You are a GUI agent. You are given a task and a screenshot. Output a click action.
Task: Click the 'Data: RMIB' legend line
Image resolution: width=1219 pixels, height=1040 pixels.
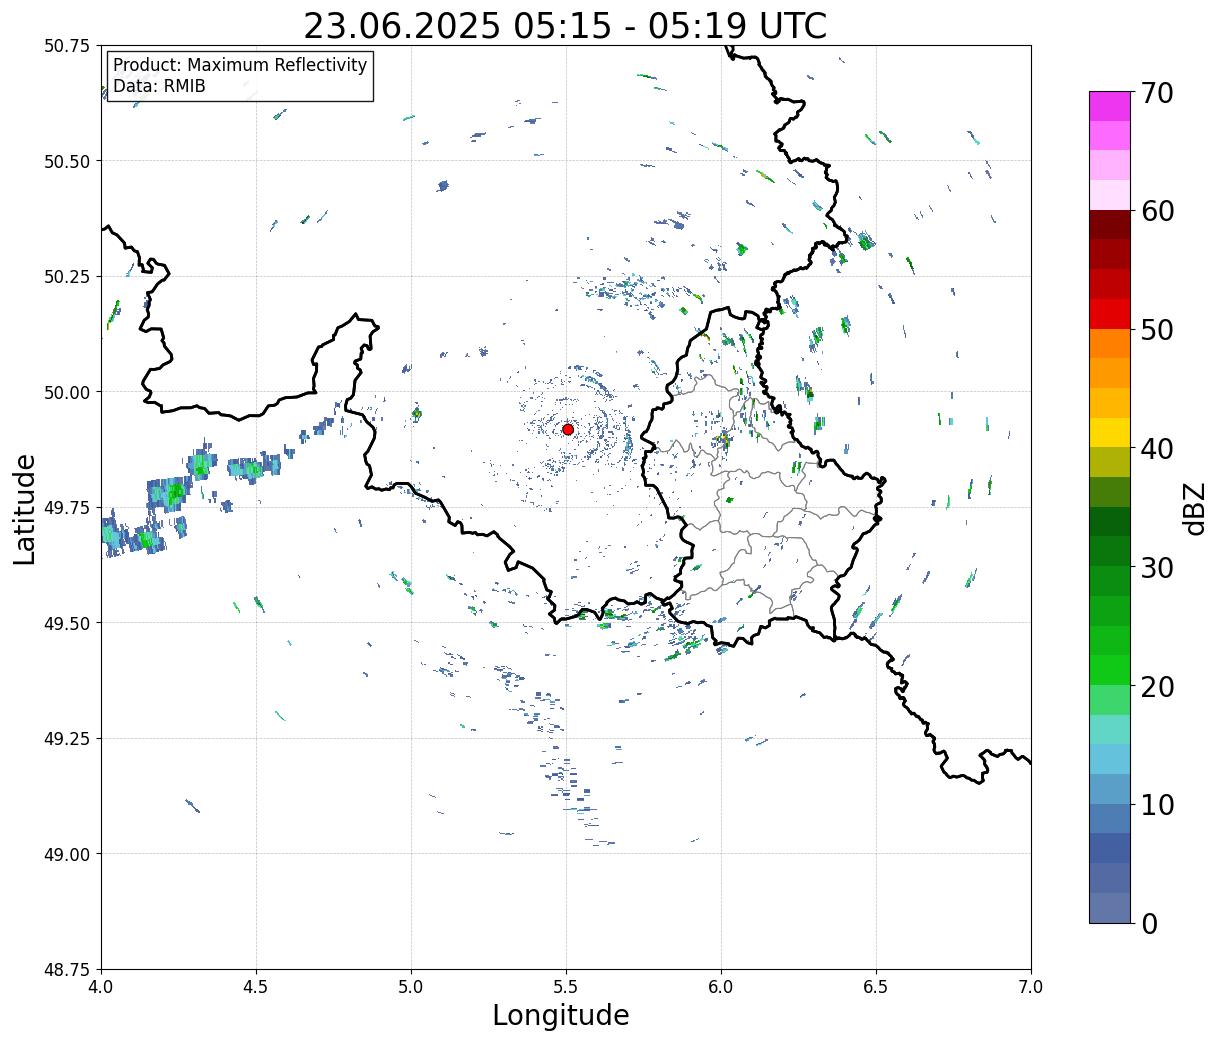159,86
